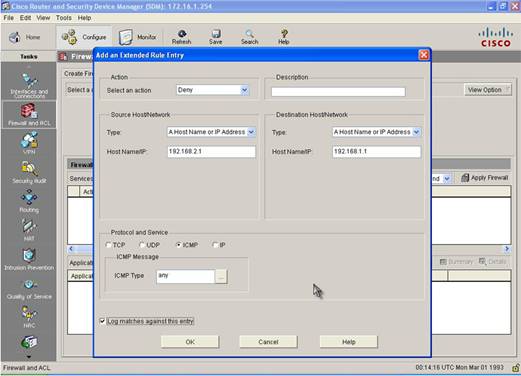Close the Add an Extended Rule Entry dialog
The width and height of the screenshot is (521, 376).
(424, 55)
